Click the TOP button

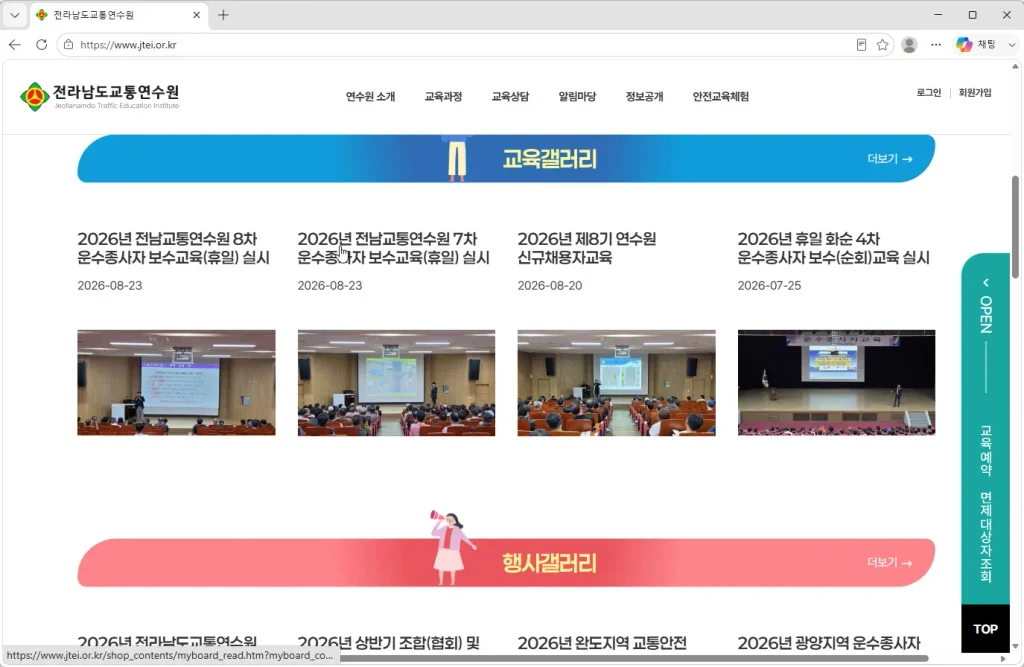(985, 628)
